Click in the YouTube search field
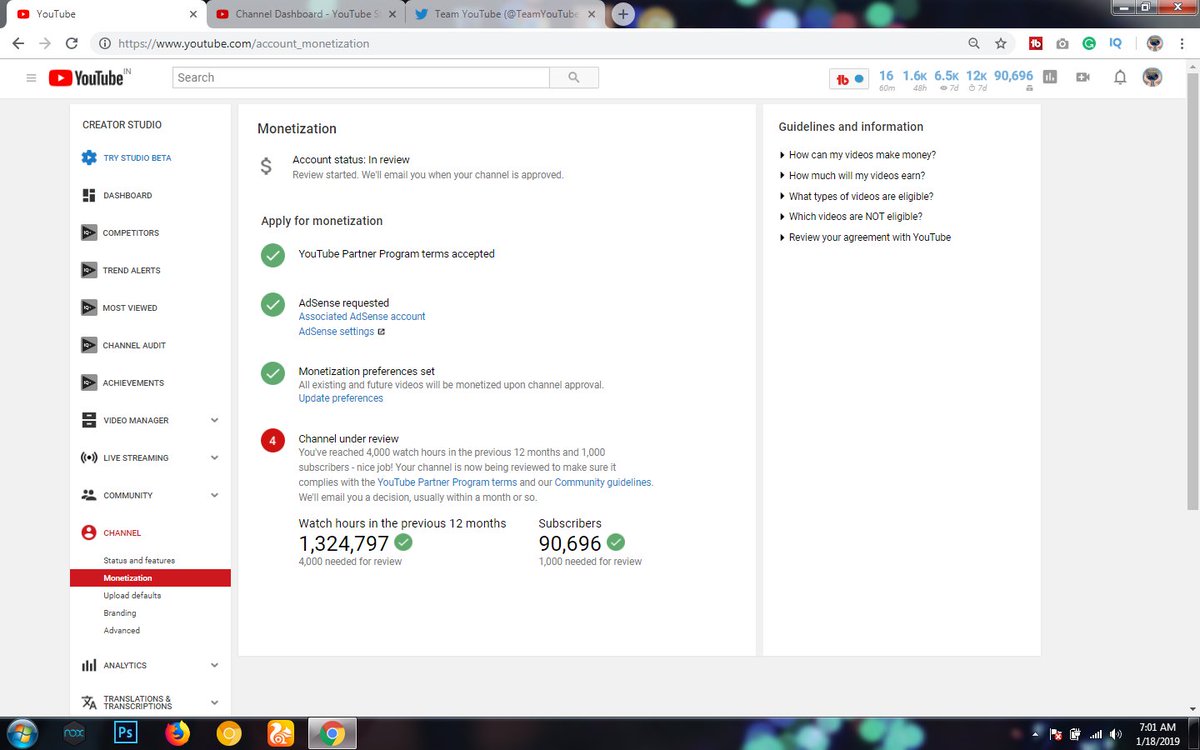This screenshot has width=1200, height=750. coord(361,77)
